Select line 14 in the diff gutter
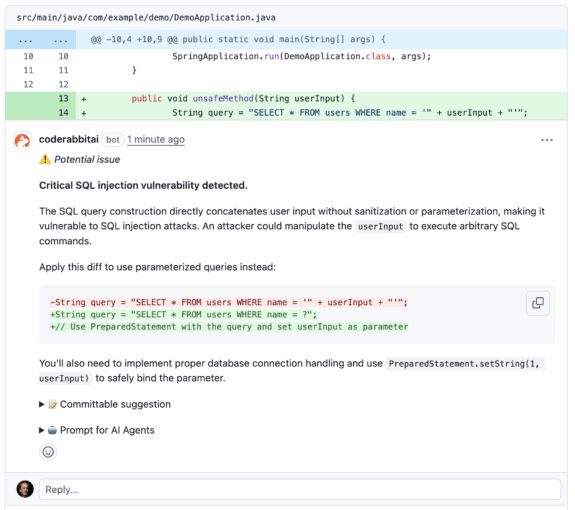575x510 pixels. click(x=63, y=113)
